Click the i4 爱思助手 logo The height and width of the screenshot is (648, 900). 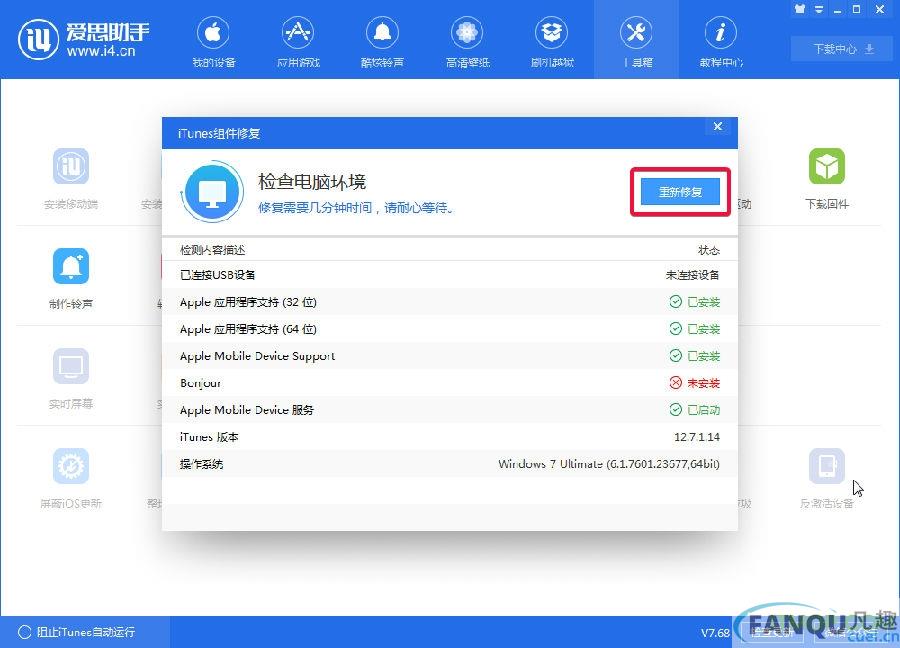tap(84, 40)
